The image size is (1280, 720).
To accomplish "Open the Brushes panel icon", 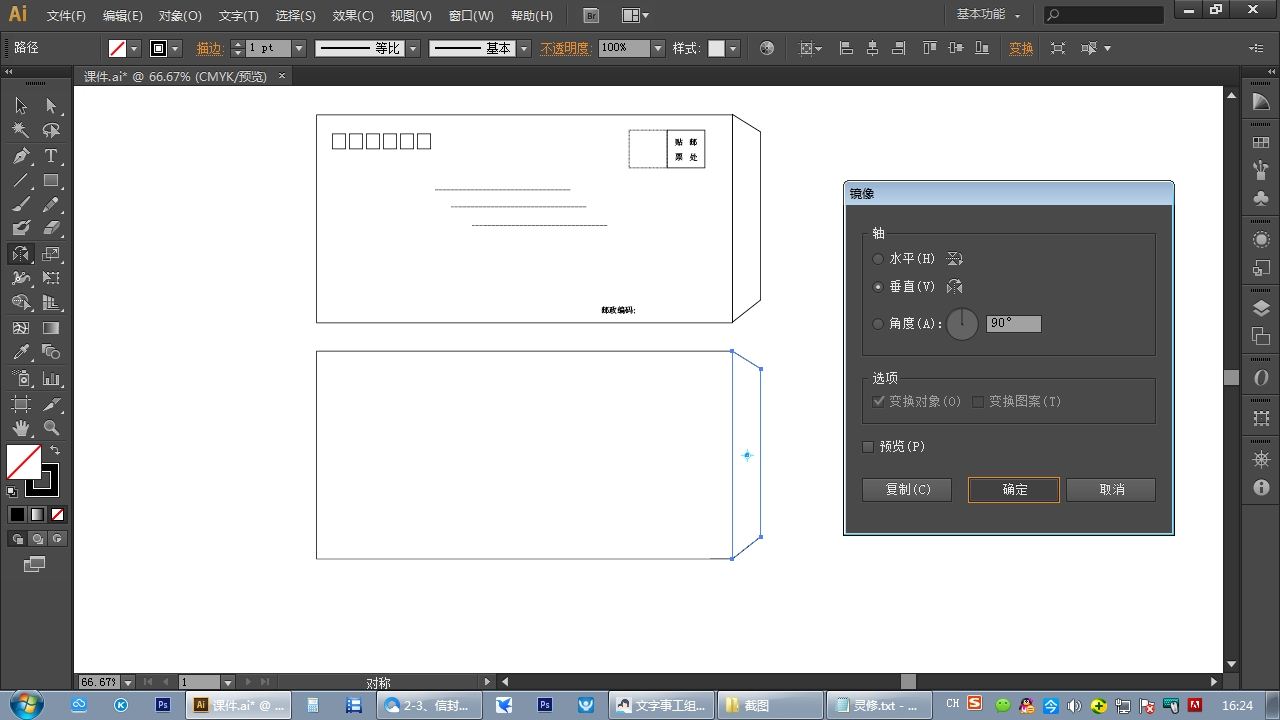I will pos(1261,171).
